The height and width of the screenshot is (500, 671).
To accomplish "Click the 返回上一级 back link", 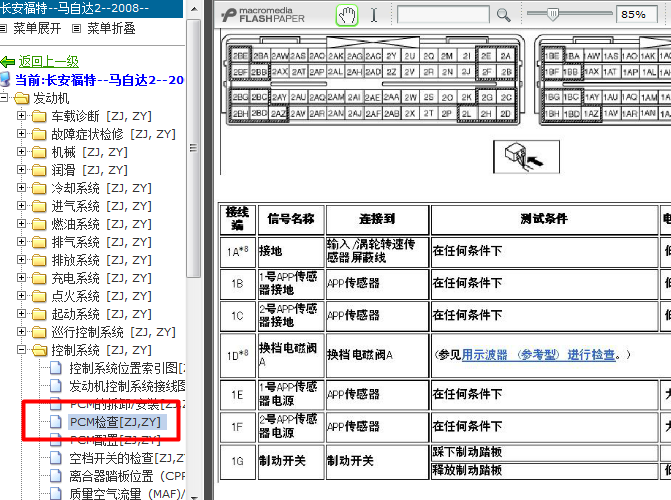I will (48, 62).
